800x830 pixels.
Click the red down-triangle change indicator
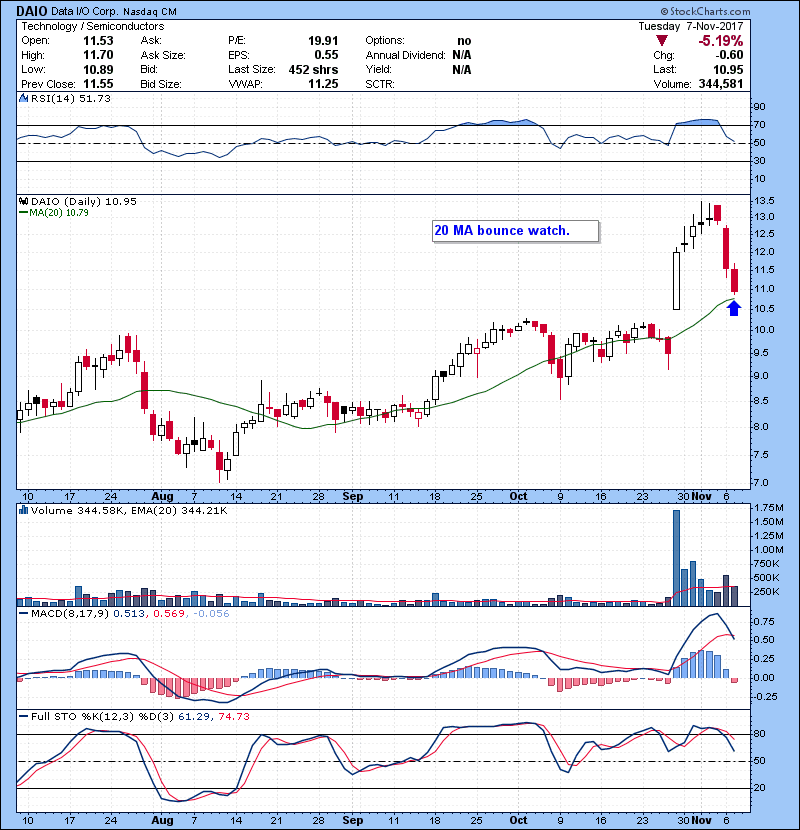click(x=661, y=41)
